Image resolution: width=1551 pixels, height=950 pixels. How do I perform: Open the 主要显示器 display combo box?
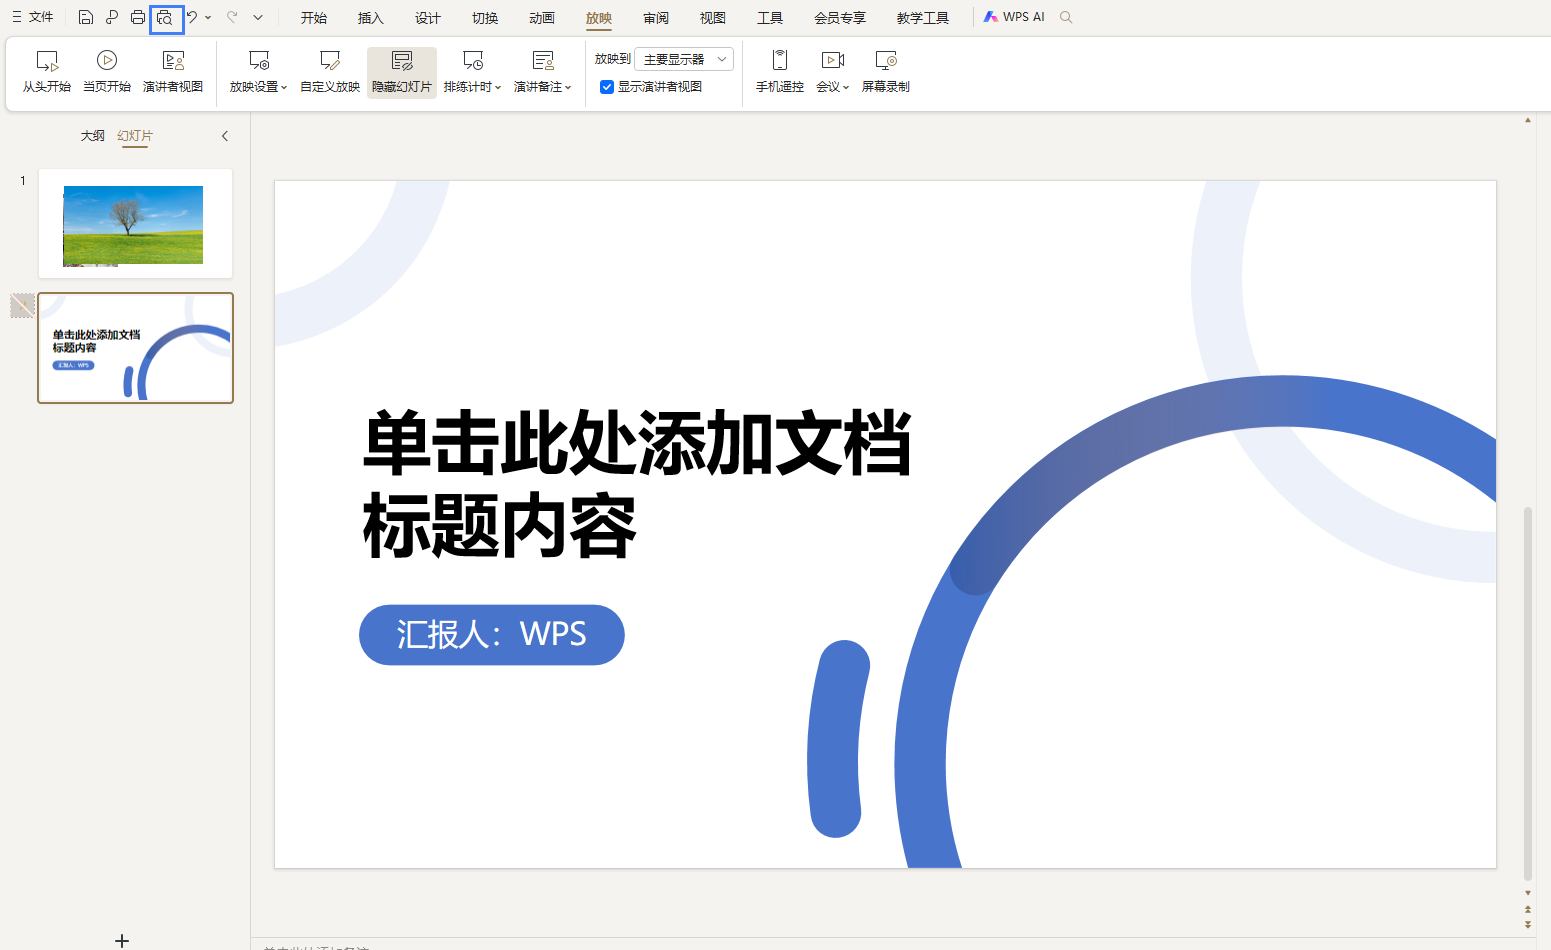click(x=684, y=59)
